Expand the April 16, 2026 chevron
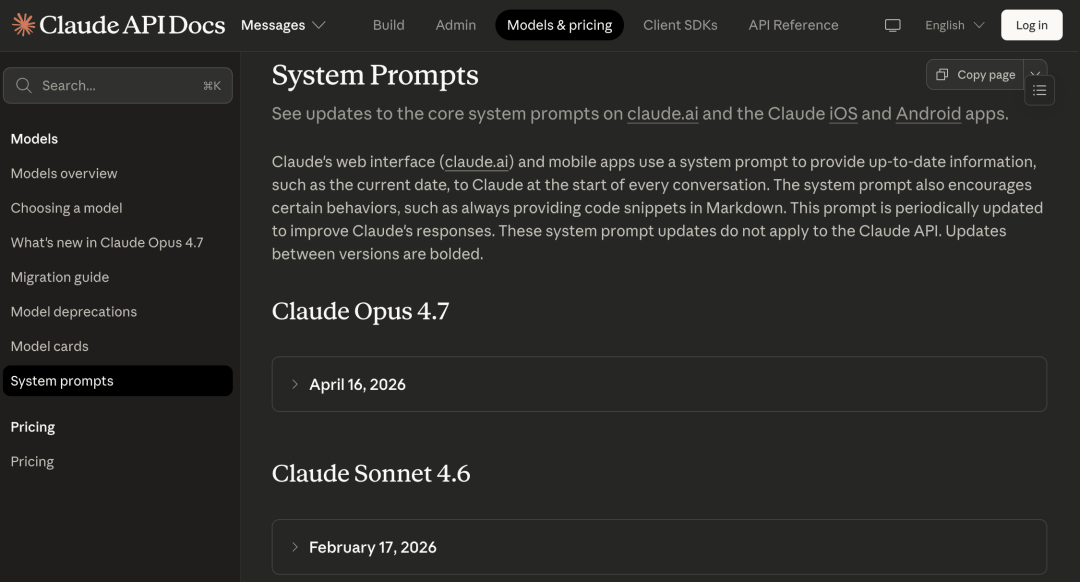 [x=295, y=384]
